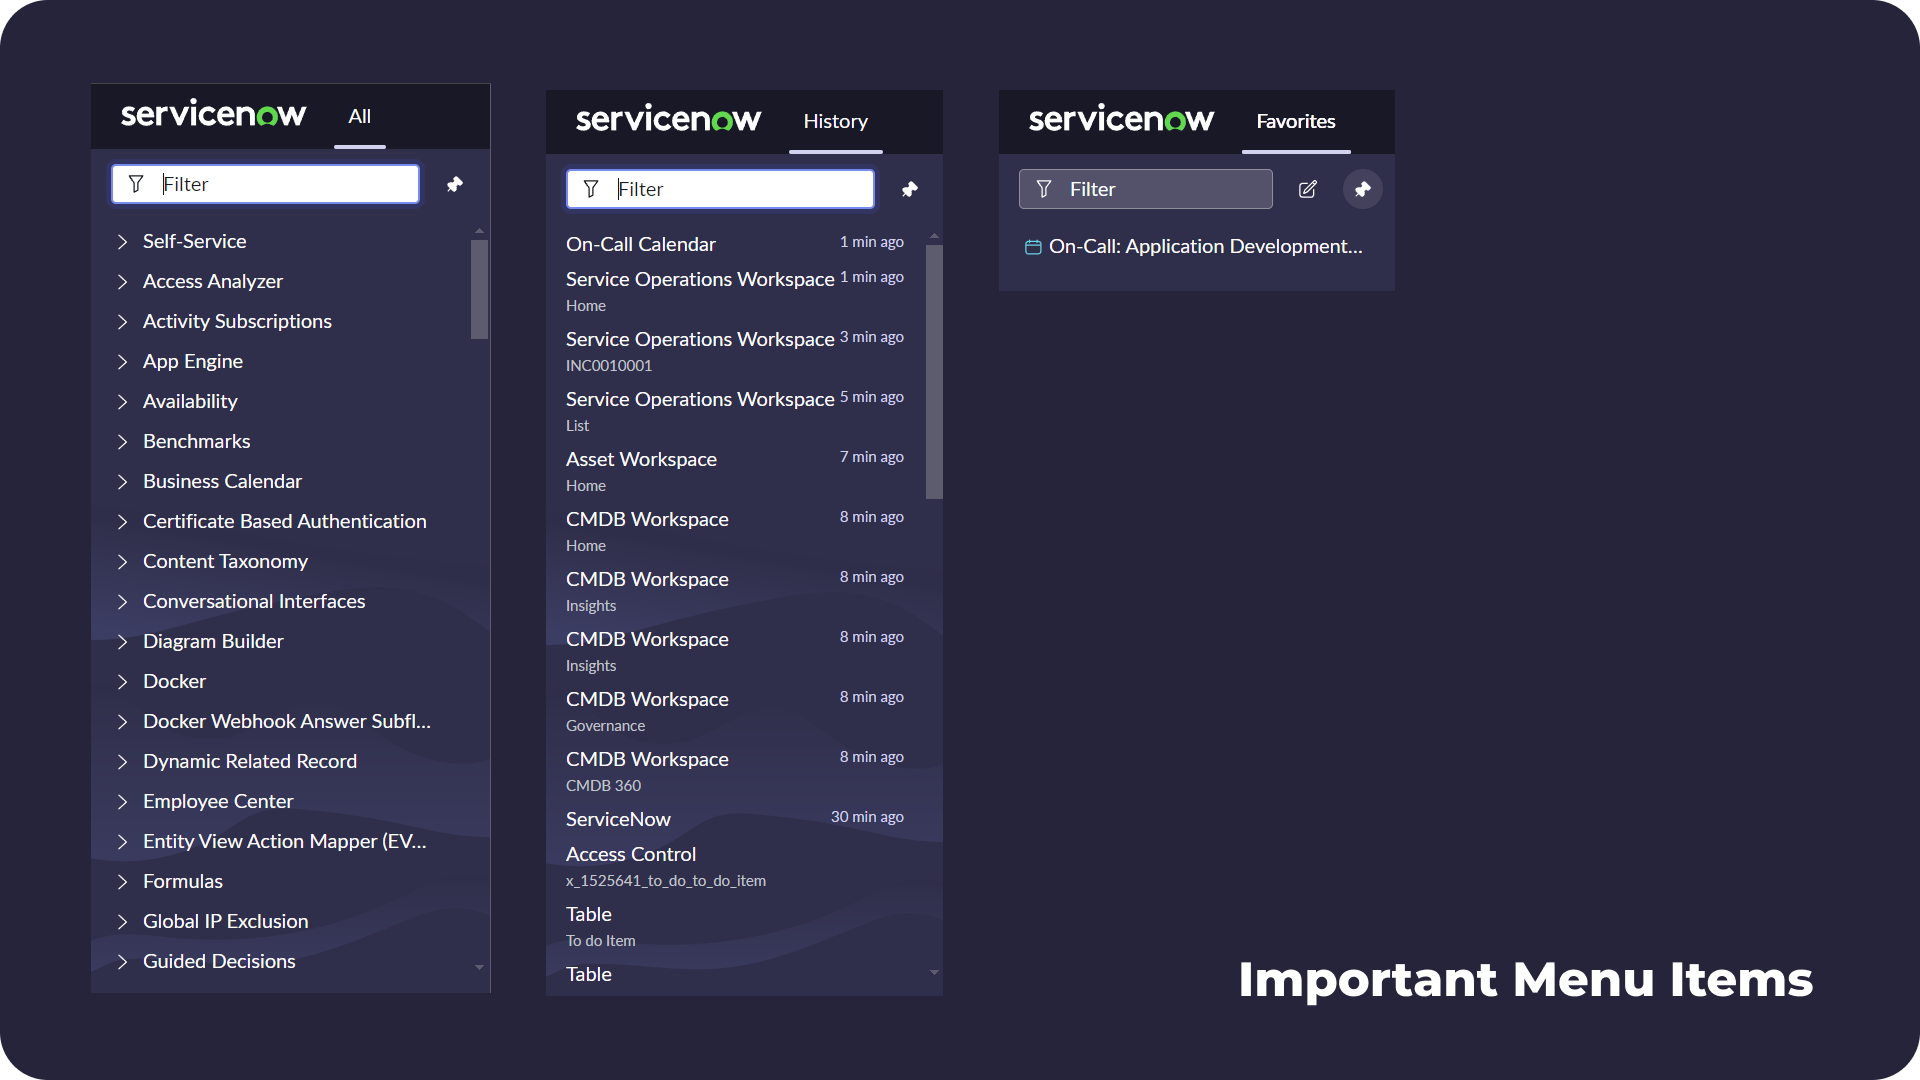Select the Favorites tab
The image size is (1920, 1080).
point(1296,122)
